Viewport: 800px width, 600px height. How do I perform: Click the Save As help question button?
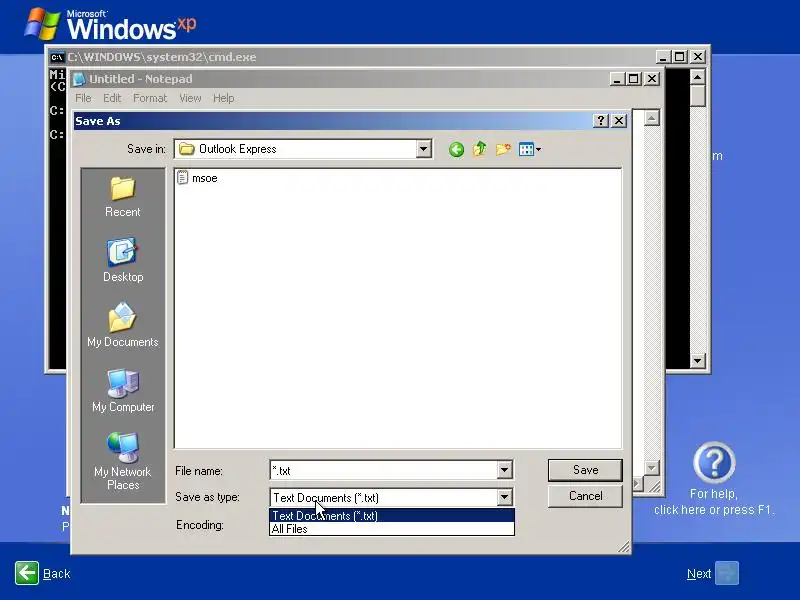[601, 121]
